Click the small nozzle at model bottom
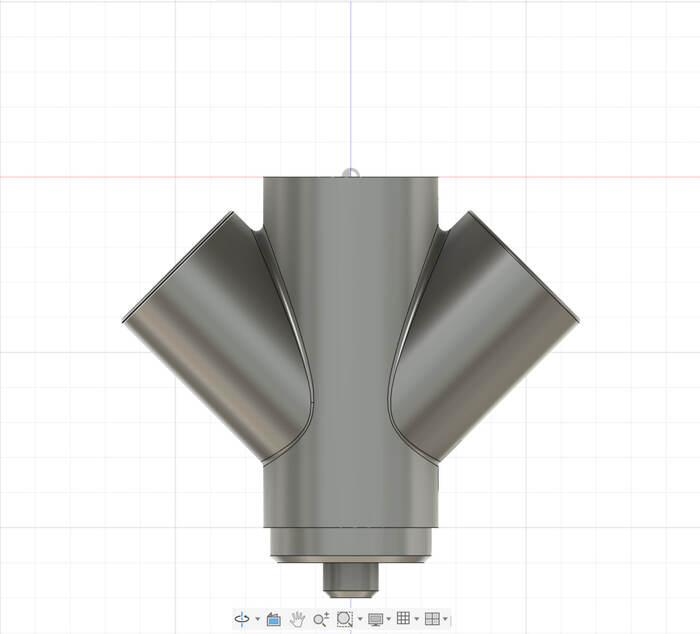Image resolution: width=700 pixels, height=634 pixels. (x=350, y=578)
